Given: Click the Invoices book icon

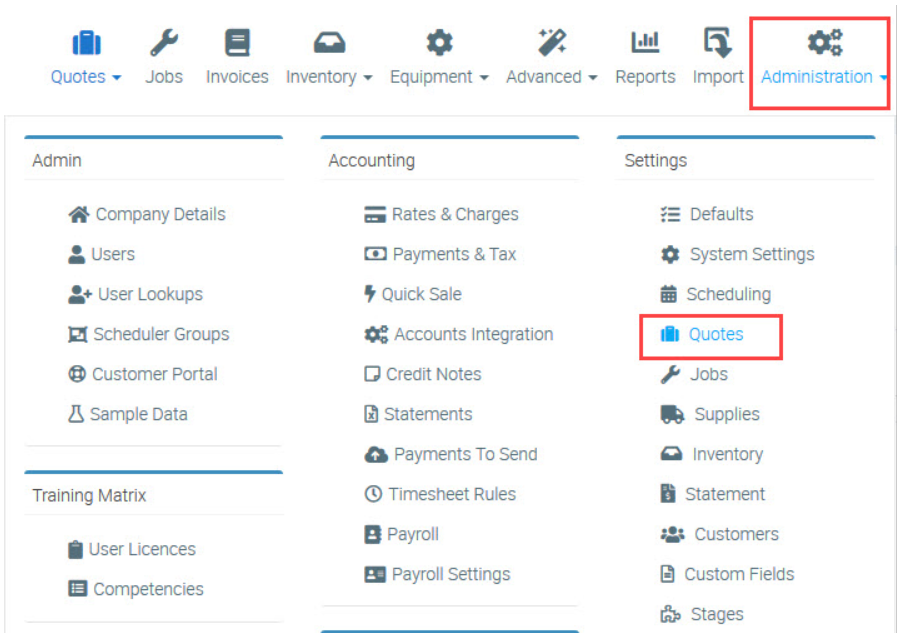Looking at the screenshot, I should click(x=237, y=43).
